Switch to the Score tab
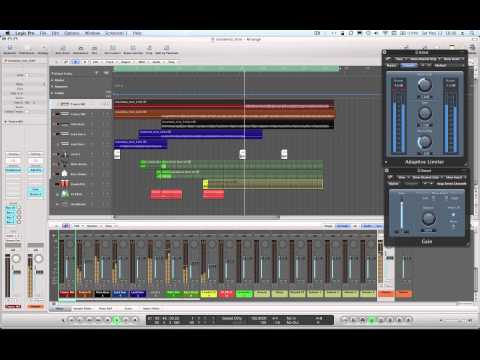480x360 pixels. (x=128, y=309)
